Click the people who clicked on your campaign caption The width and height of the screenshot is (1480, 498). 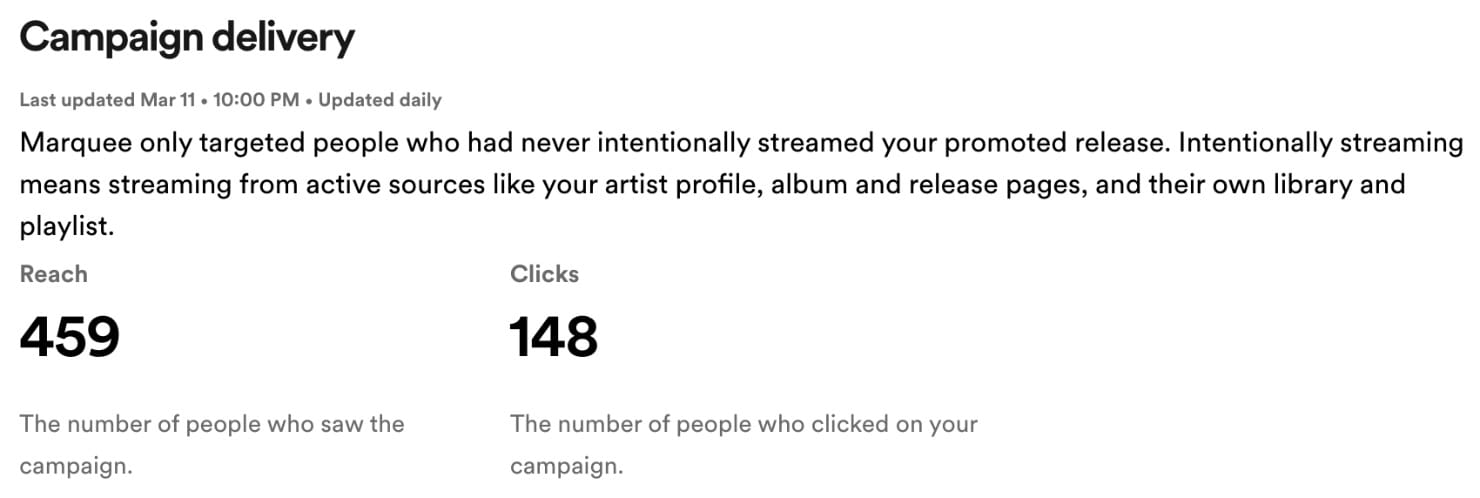(743, 424)
